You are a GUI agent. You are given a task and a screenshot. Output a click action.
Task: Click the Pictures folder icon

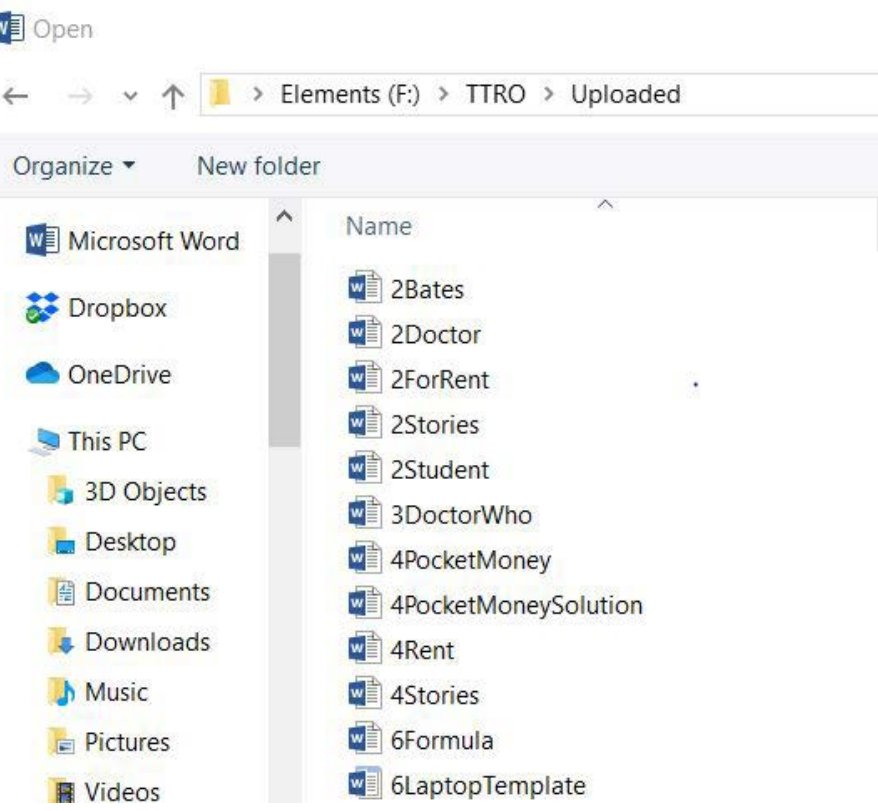coord(62,742)
